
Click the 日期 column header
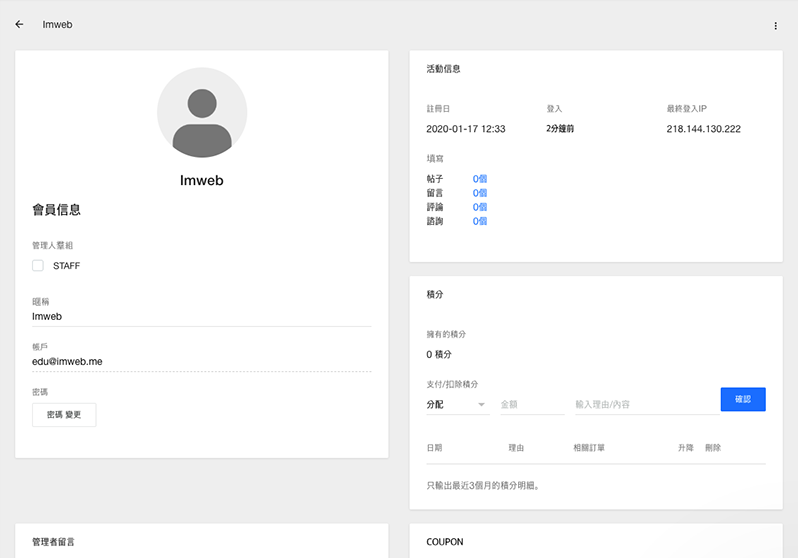click(x=434, y=448)
